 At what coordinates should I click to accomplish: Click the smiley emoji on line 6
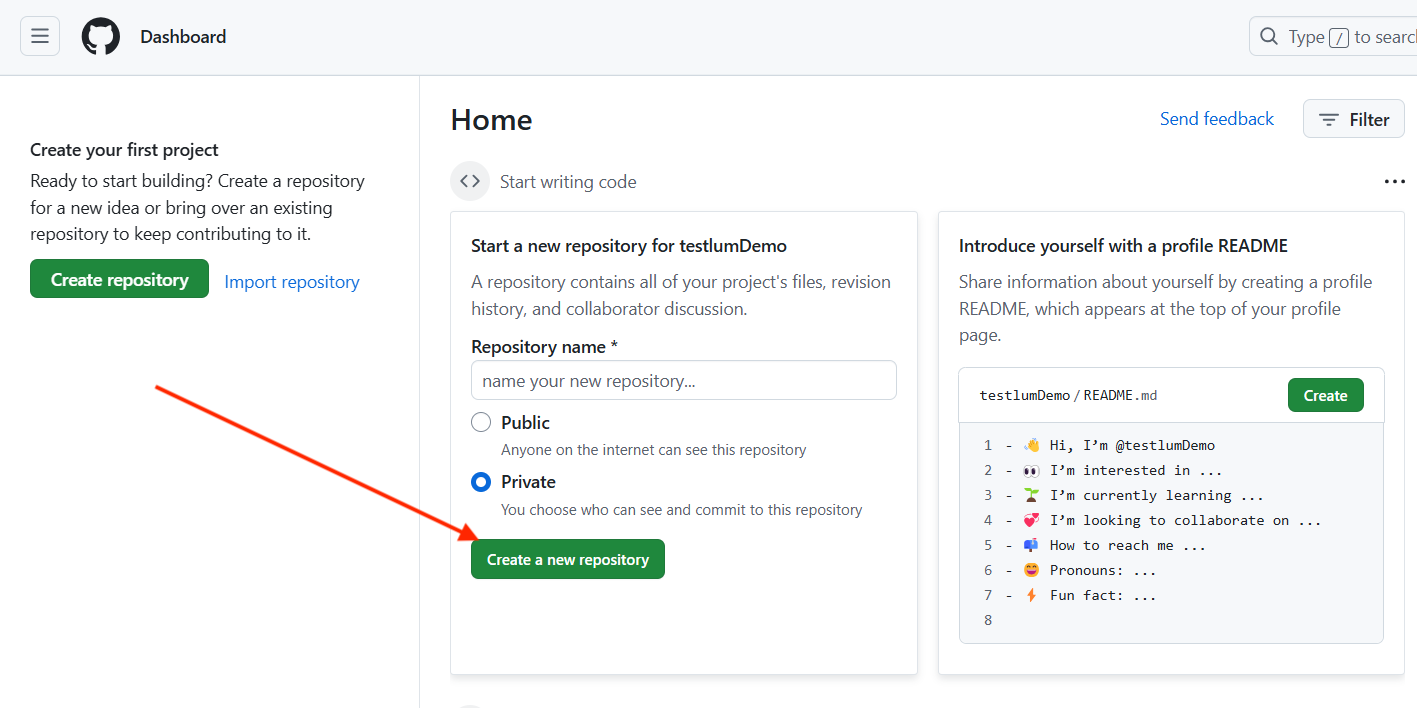tap(1032, 570)
